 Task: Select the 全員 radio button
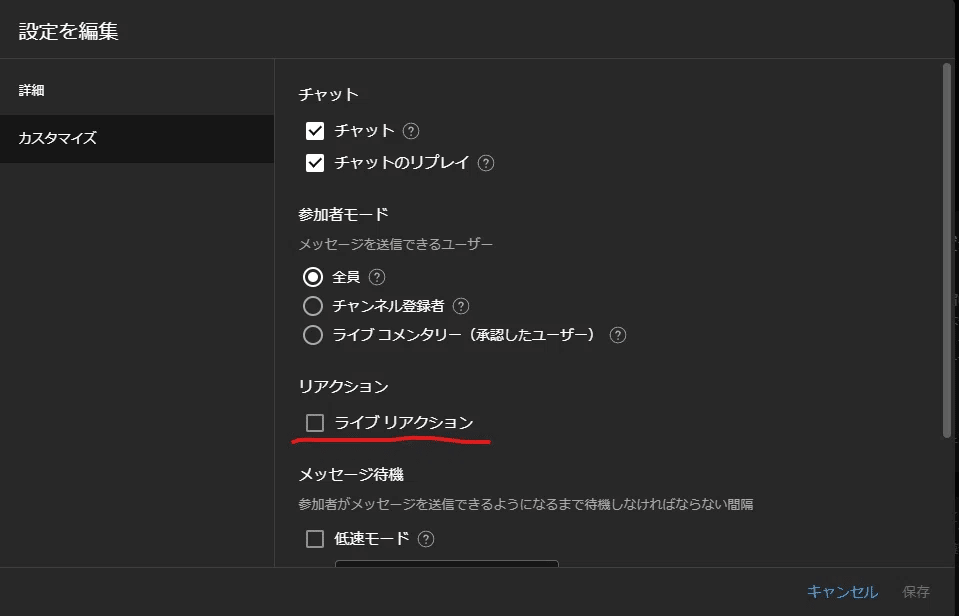click(313, 277)
